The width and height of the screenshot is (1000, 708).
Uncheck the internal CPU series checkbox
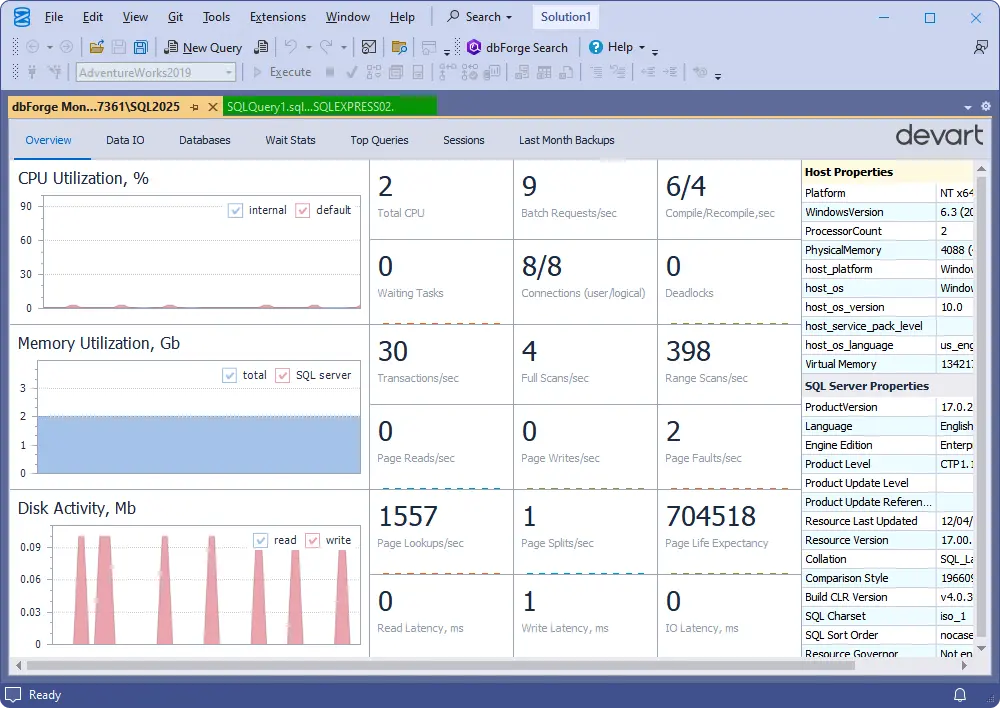pos(236,210)
